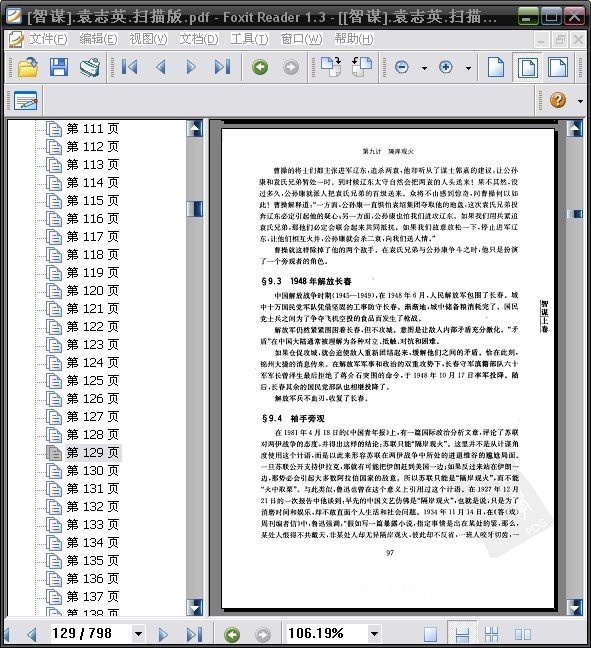Select bookmark 第 128 页
The image size is (591, 648).
(x=93, y=434)
